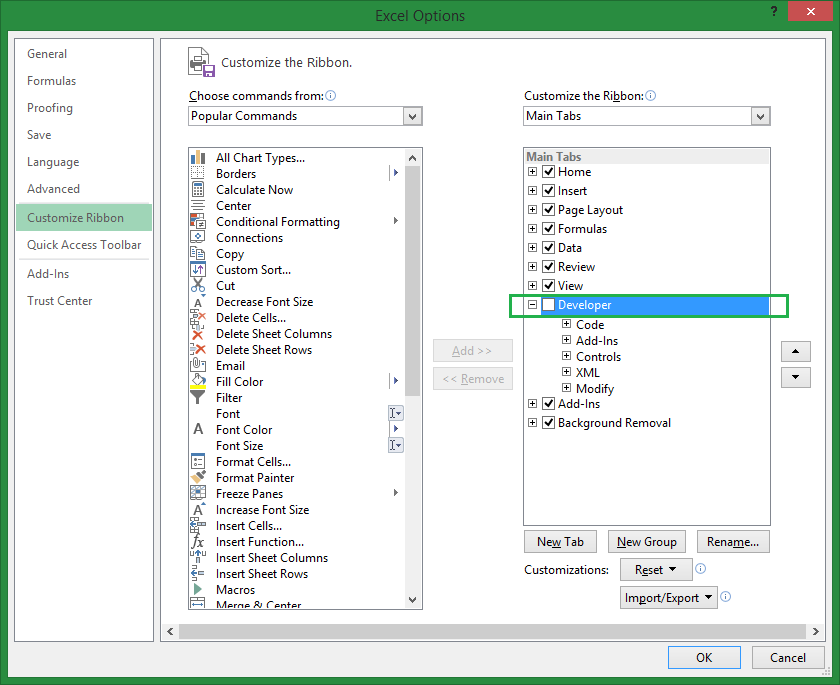
Task: Open the Popular Commands dropdown
Action: click(412, 116)
